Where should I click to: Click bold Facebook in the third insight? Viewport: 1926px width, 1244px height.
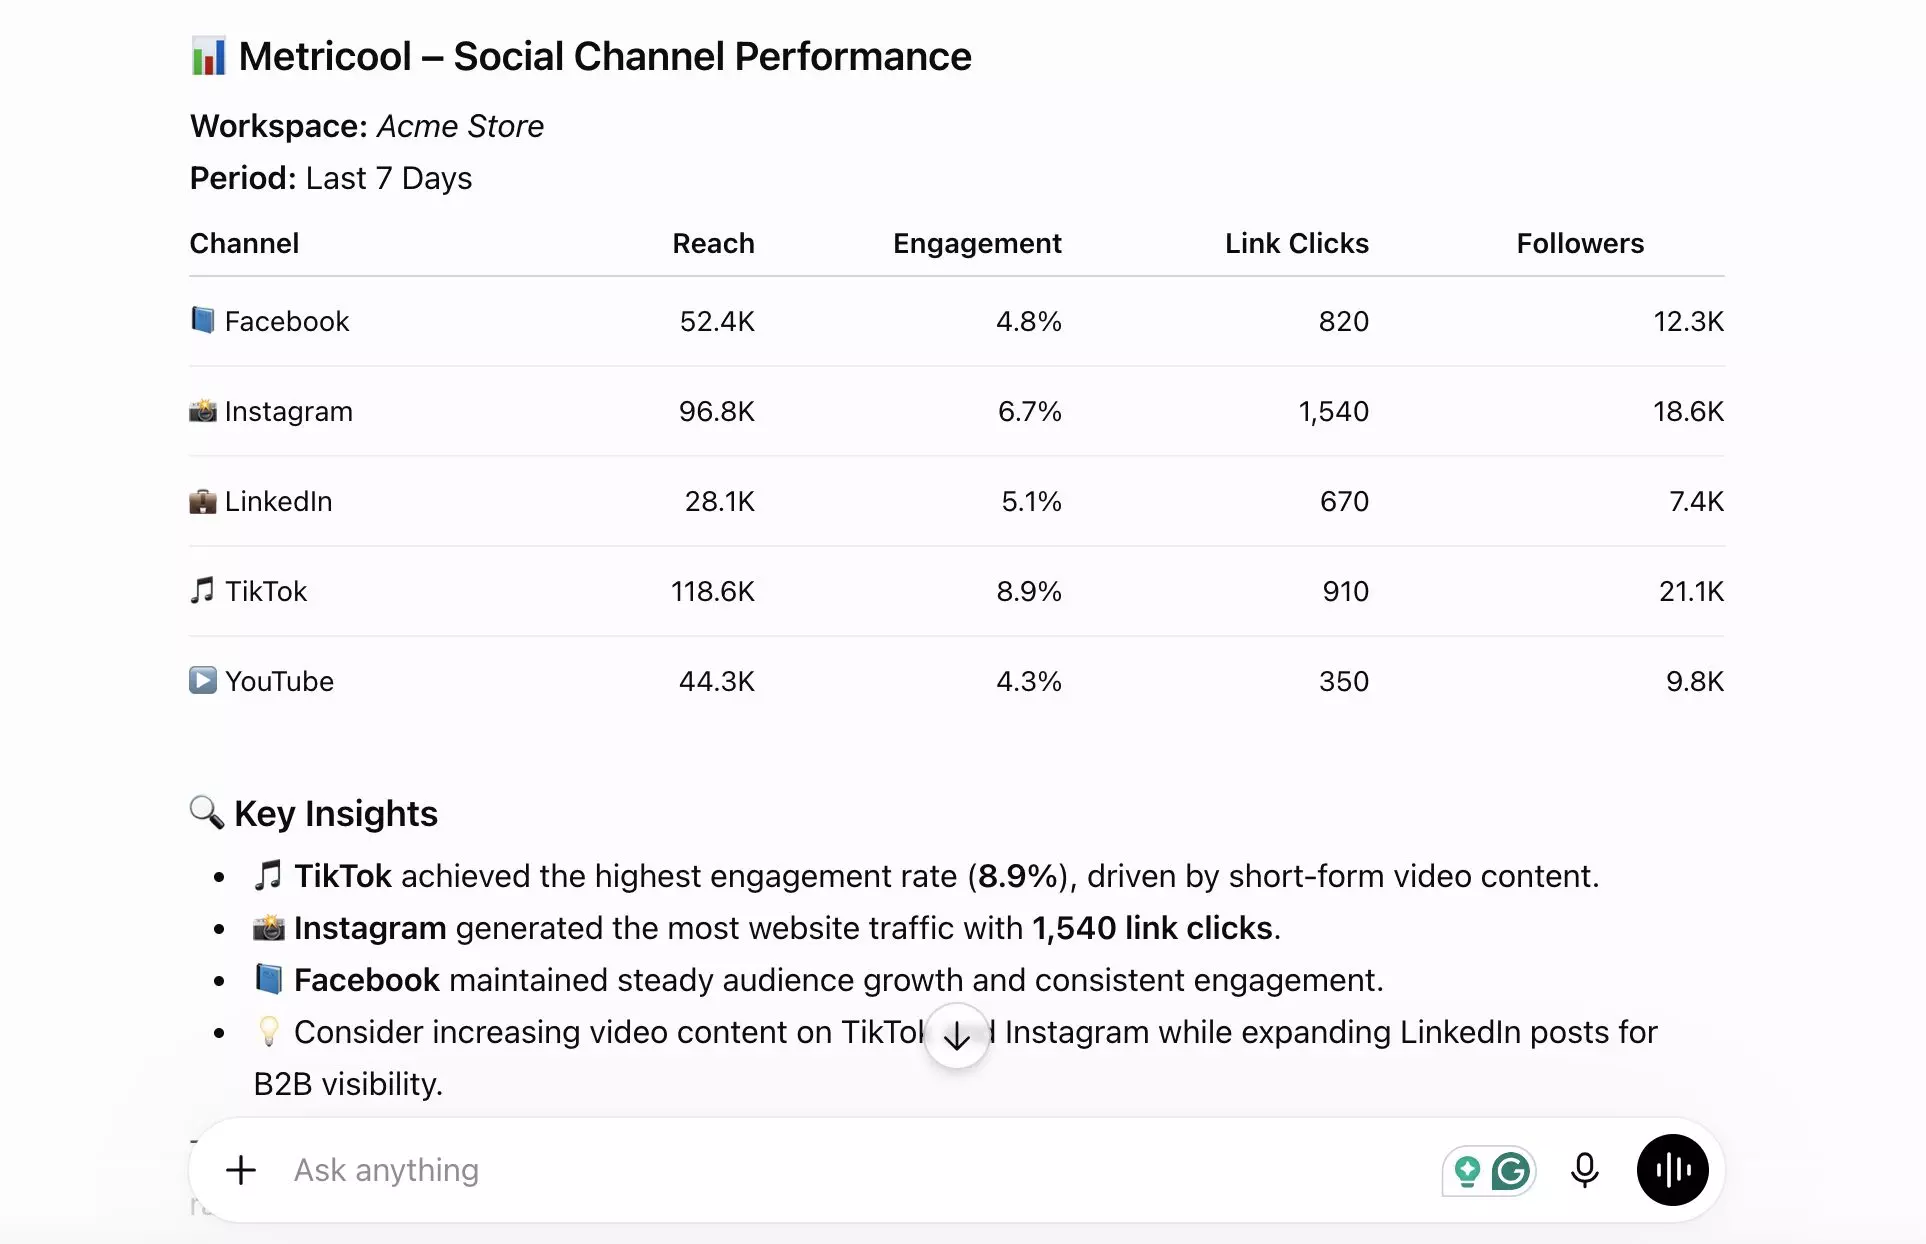click(x=367, y=980)
